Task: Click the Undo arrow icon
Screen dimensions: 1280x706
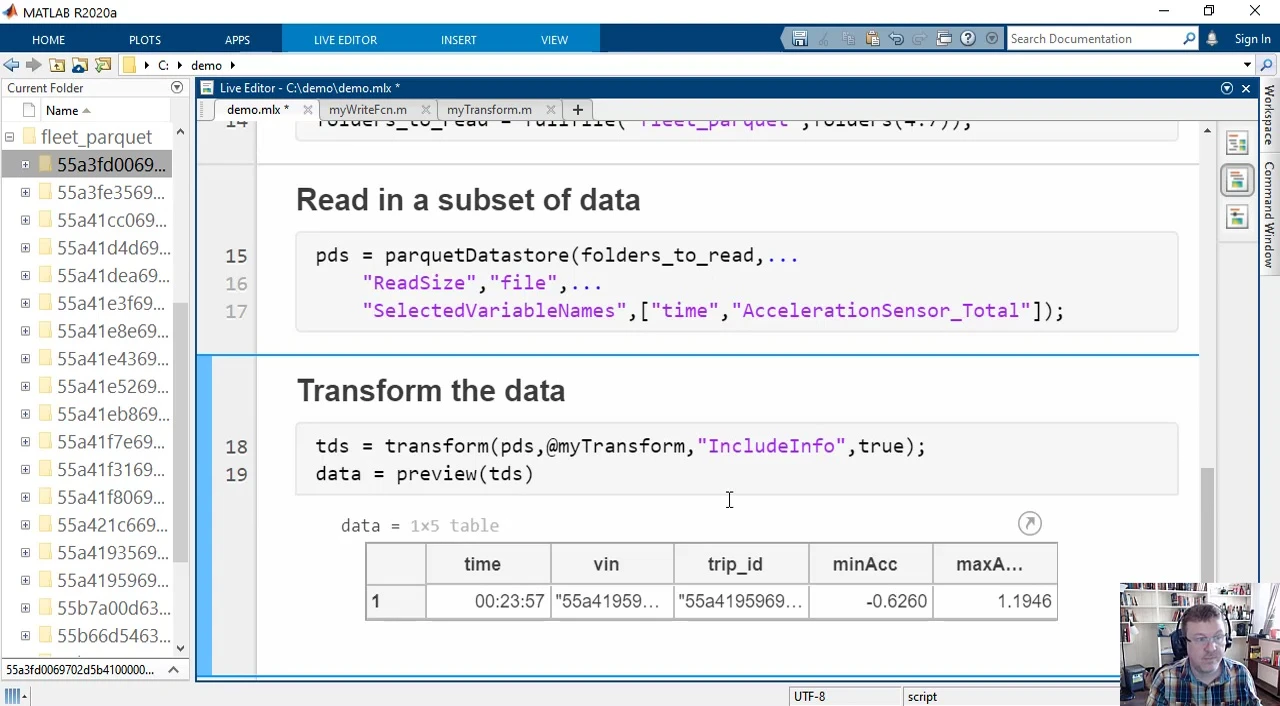Action: pyautogui.click(x=896, y=39)
